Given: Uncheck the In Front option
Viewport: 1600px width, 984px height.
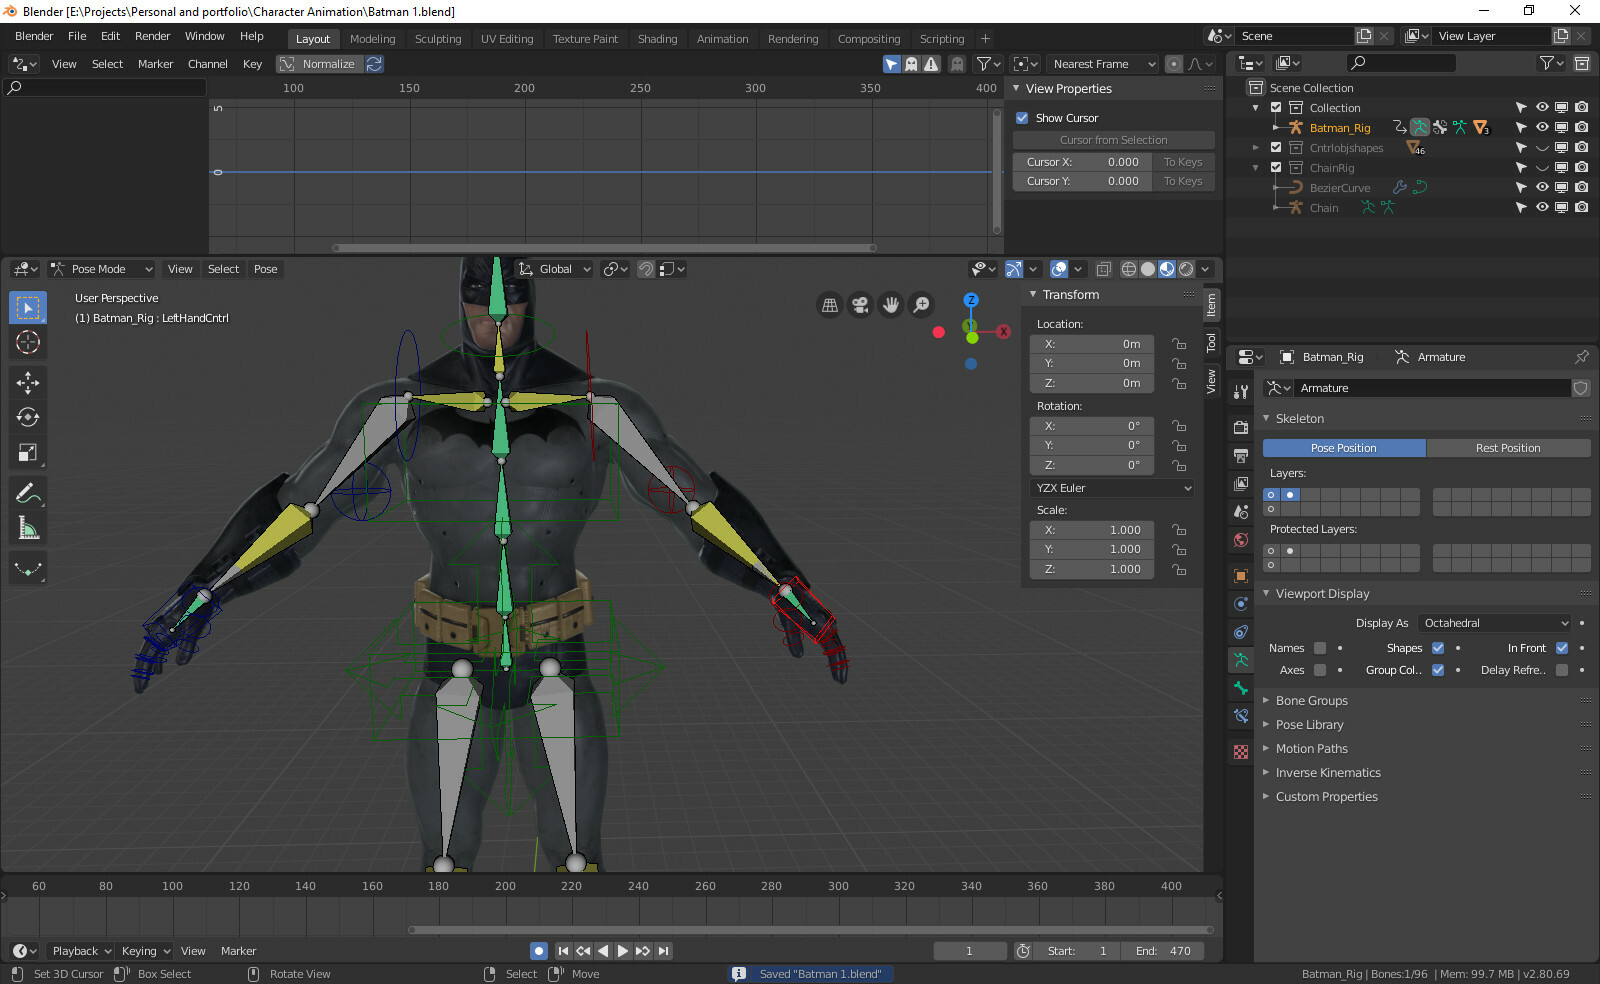Looking at the screenshot, I should (1562, 648).
